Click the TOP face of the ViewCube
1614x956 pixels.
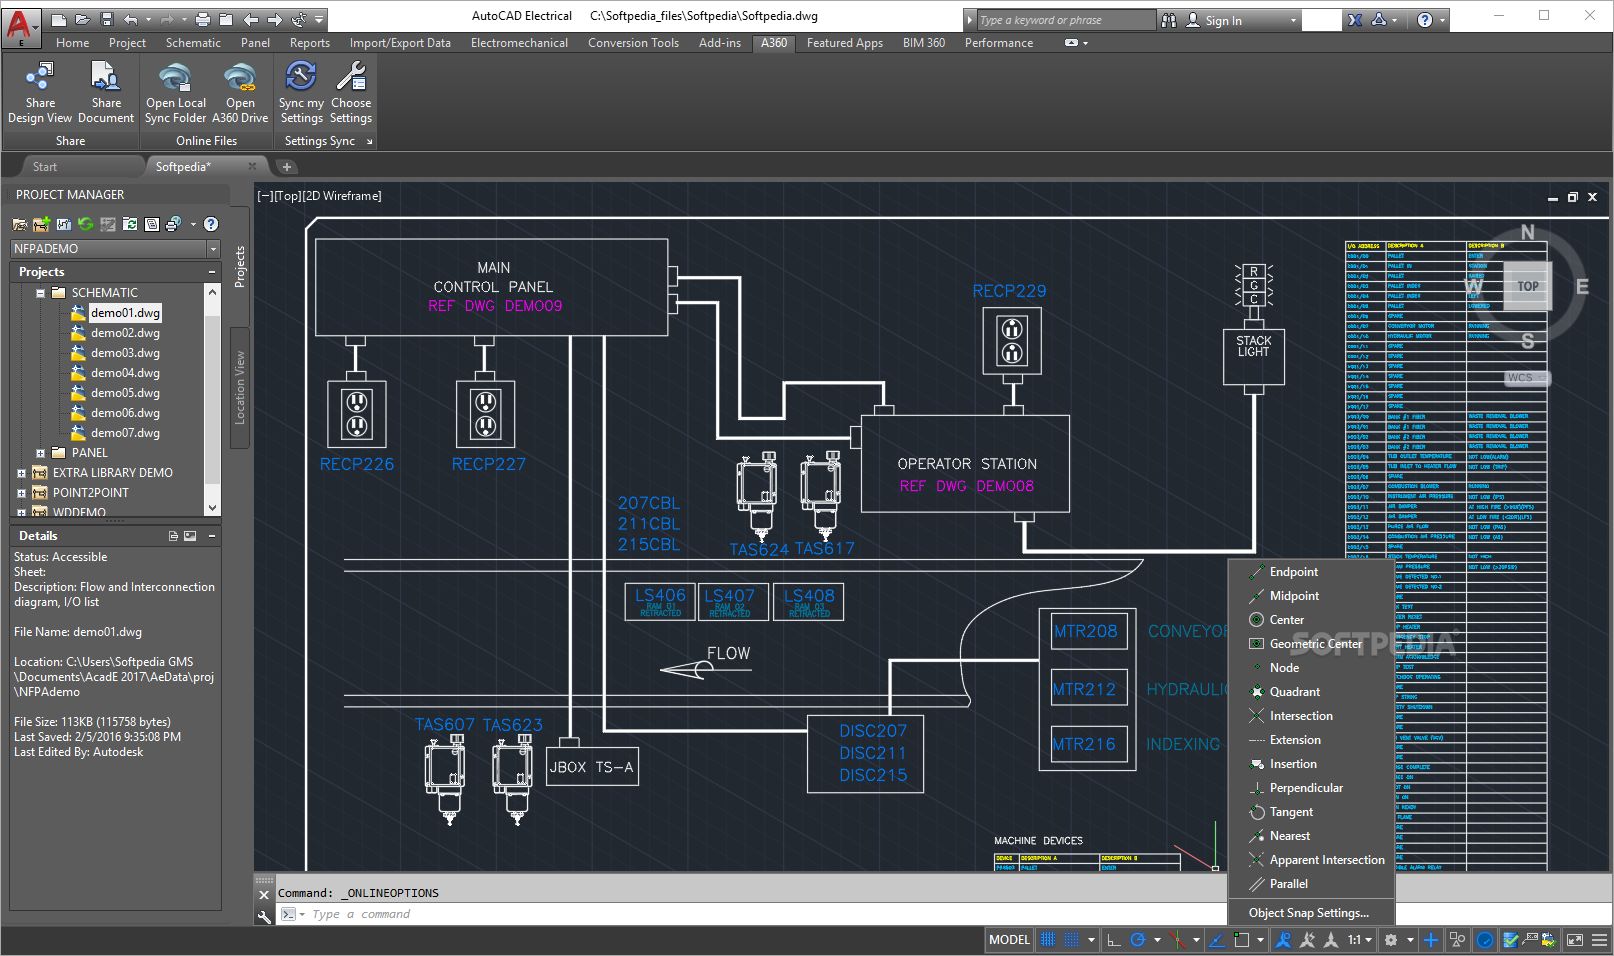point(1528,286)
